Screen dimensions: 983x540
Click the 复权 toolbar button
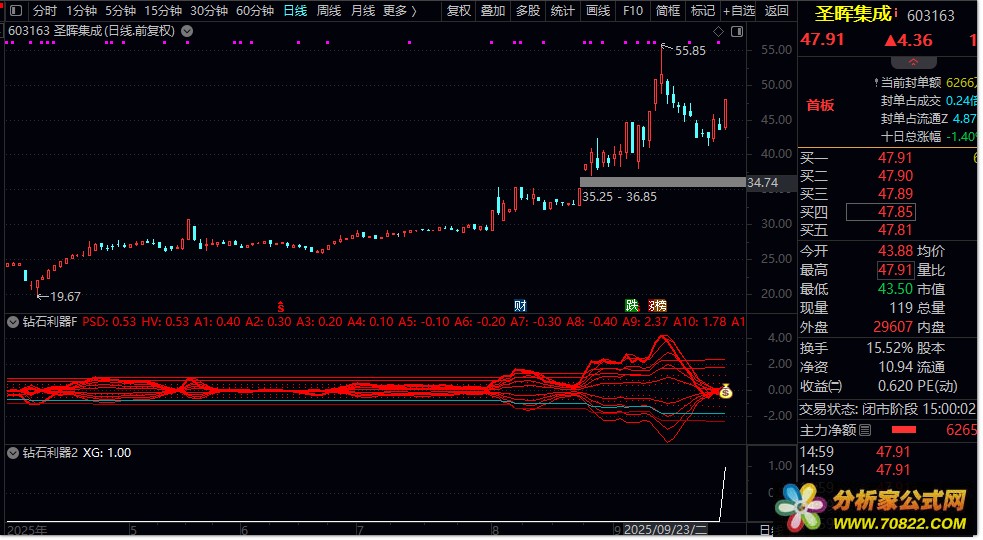(x=458, y=11)
